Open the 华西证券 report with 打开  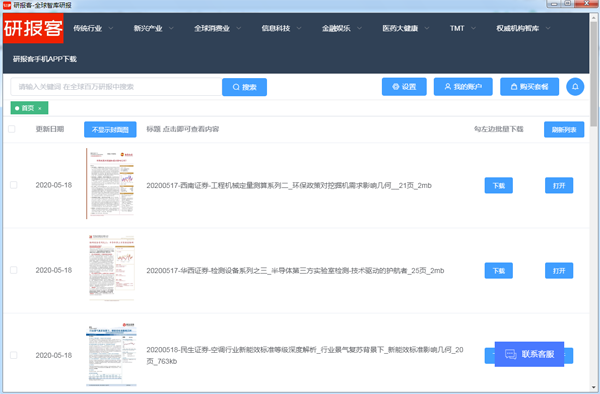coord(559,271)
